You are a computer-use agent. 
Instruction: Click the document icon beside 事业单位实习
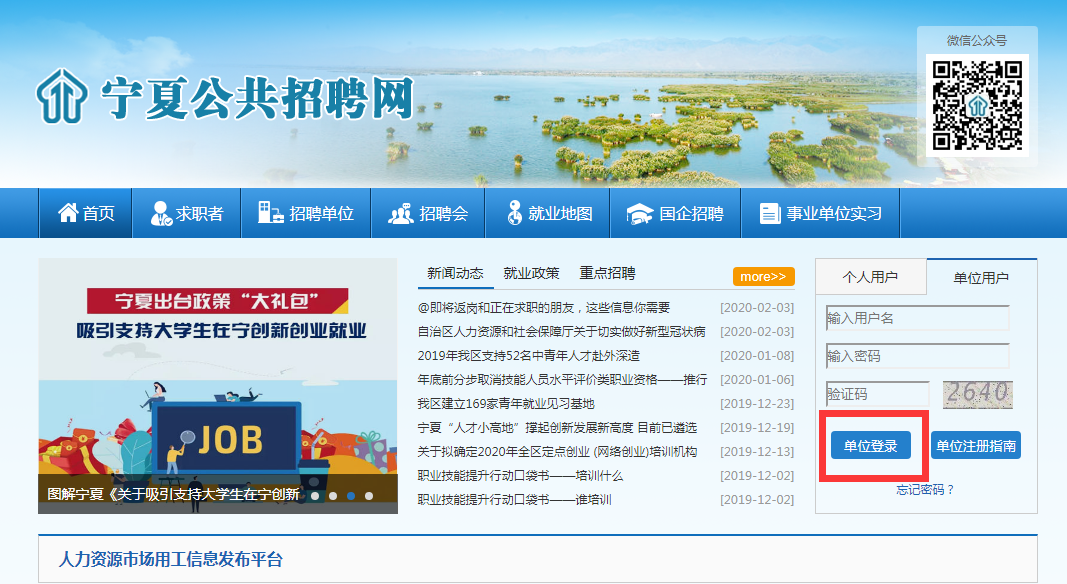tap(770, 214)
